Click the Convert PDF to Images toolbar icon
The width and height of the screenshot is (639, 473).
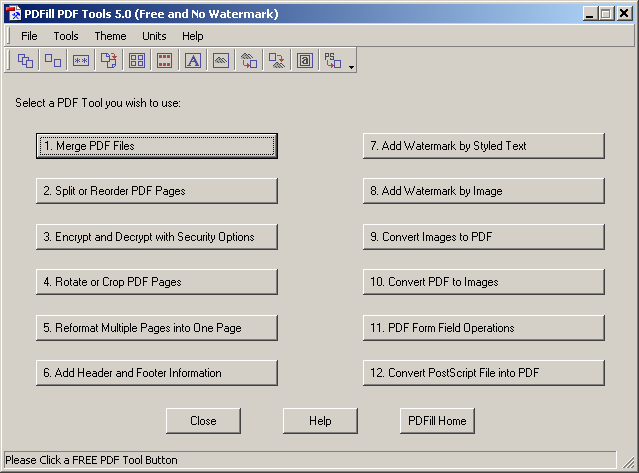tap(277, 61)
